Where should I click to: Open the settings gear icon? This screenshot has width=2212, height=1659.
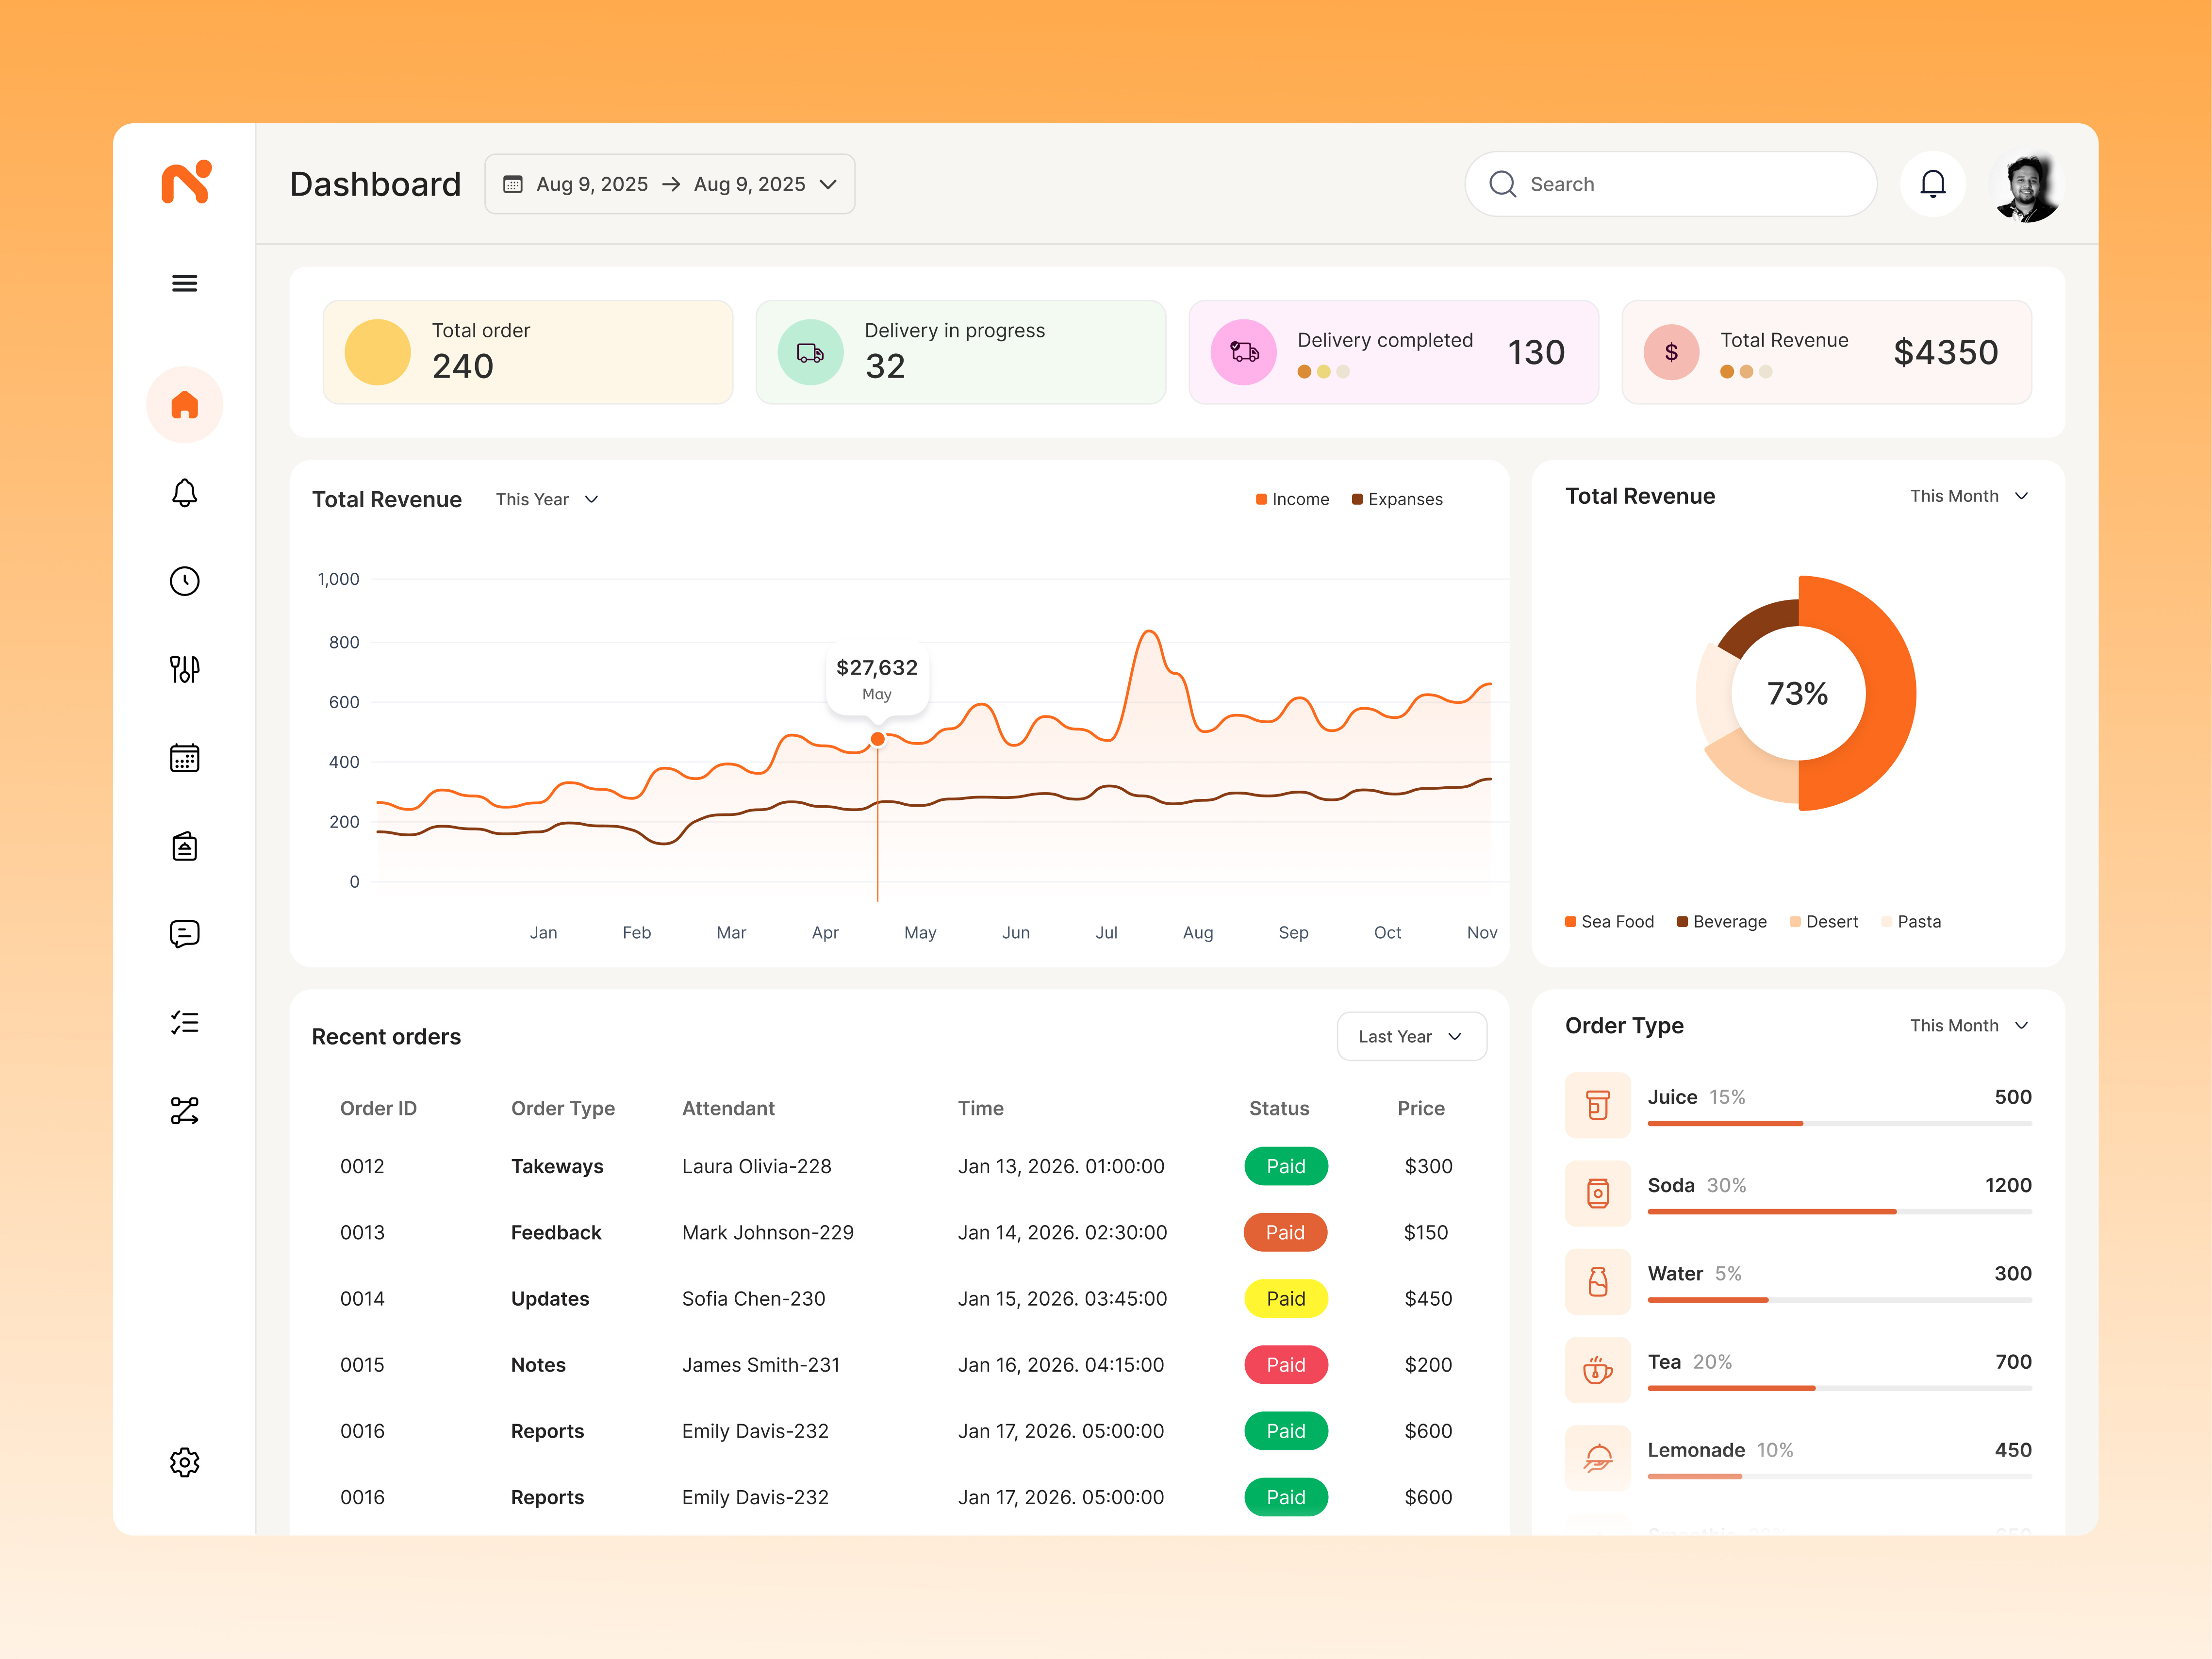pyautogui.click(x=184, y=1462)
